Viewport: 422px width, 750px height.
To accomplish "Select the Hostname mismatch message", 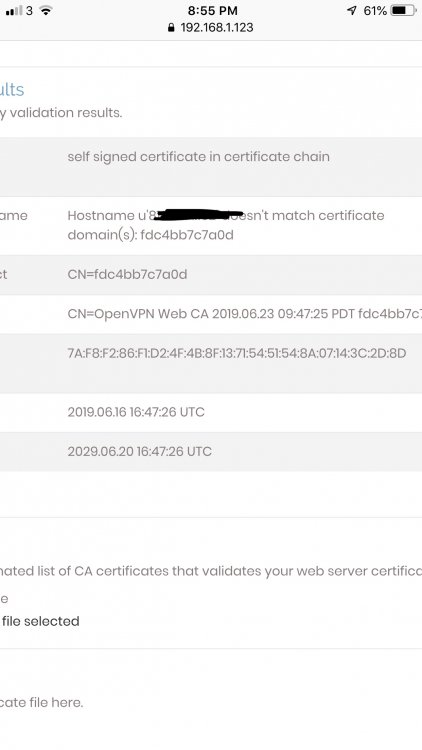I will tap(225, 225).
